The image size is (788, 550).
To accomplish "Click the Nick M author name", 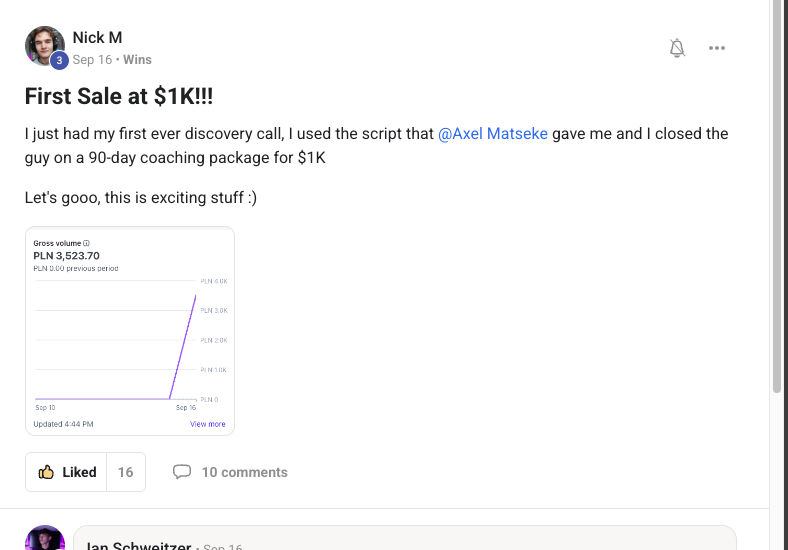I will [x=97, y=38].
